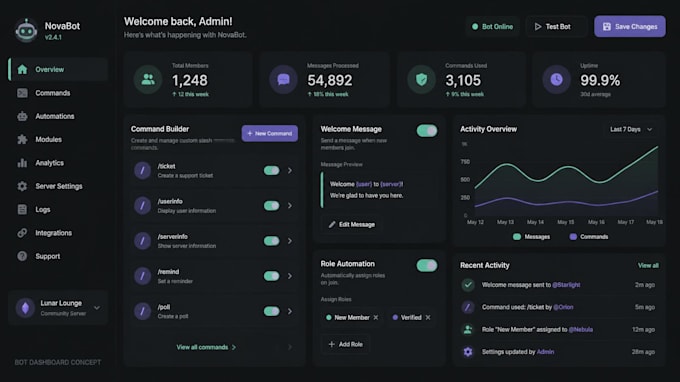Click the Automations robot icon

tap(22, 116)
